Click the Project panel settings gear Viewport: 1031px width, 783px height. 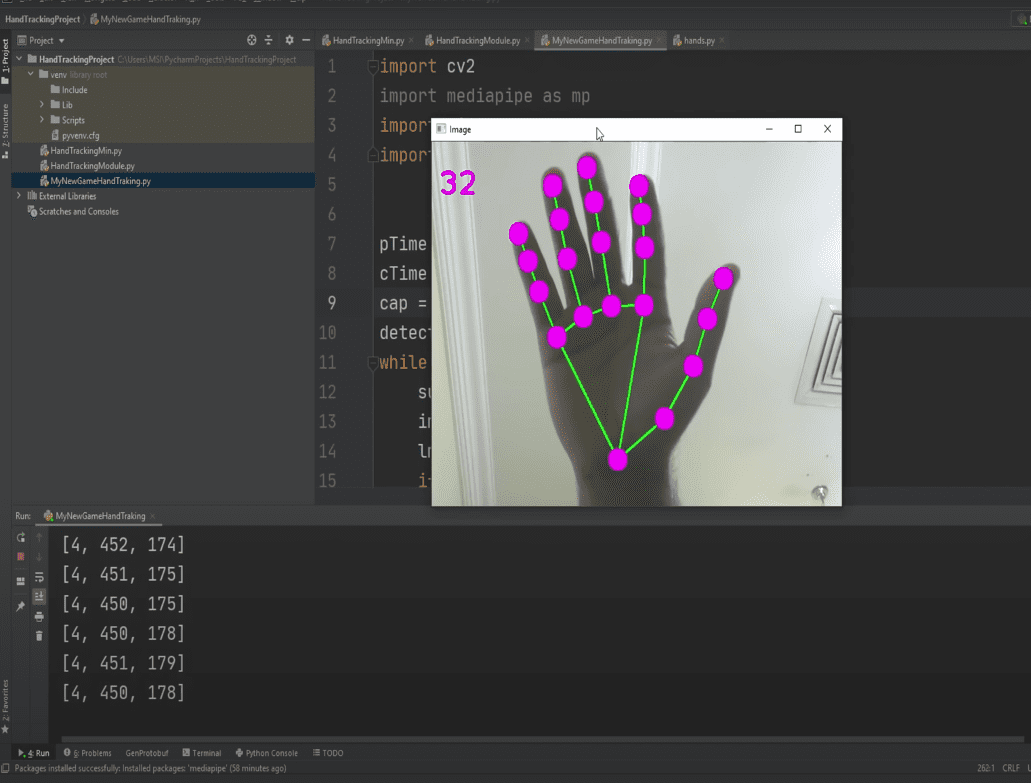click(289, 40)
